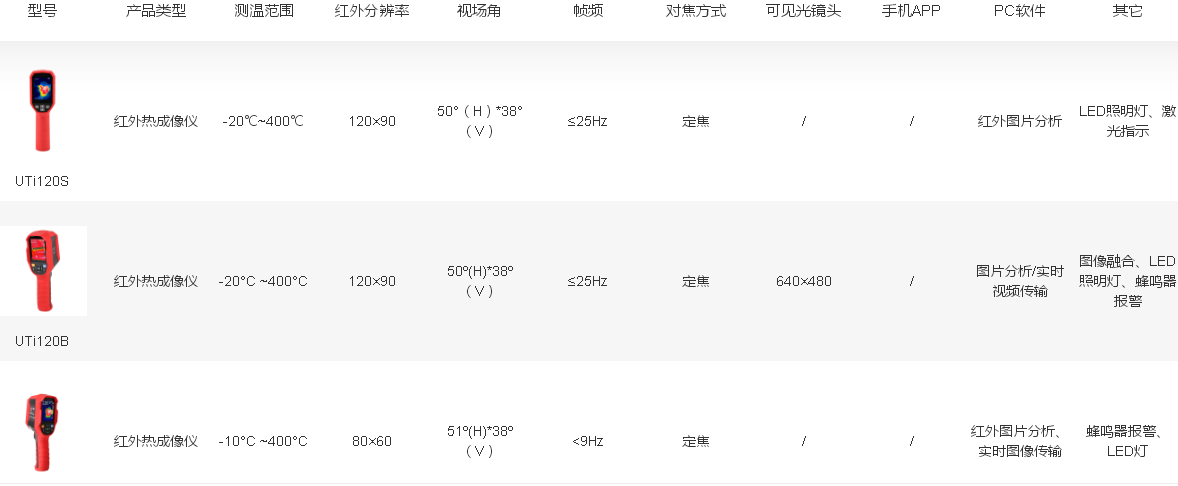Click the 手机APP column header
The image size is (1178, 486).
[911, 11]
